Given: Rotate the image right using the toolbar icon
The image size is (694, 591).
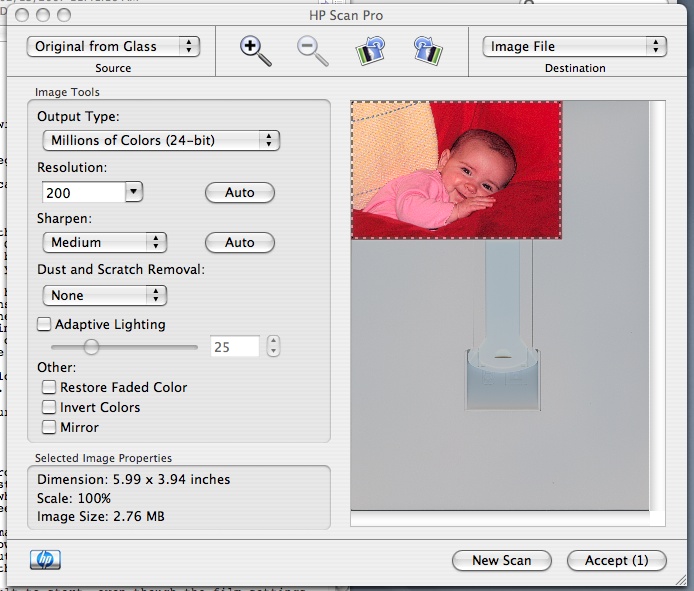Looking at the screenshot, I should [428, 50].
